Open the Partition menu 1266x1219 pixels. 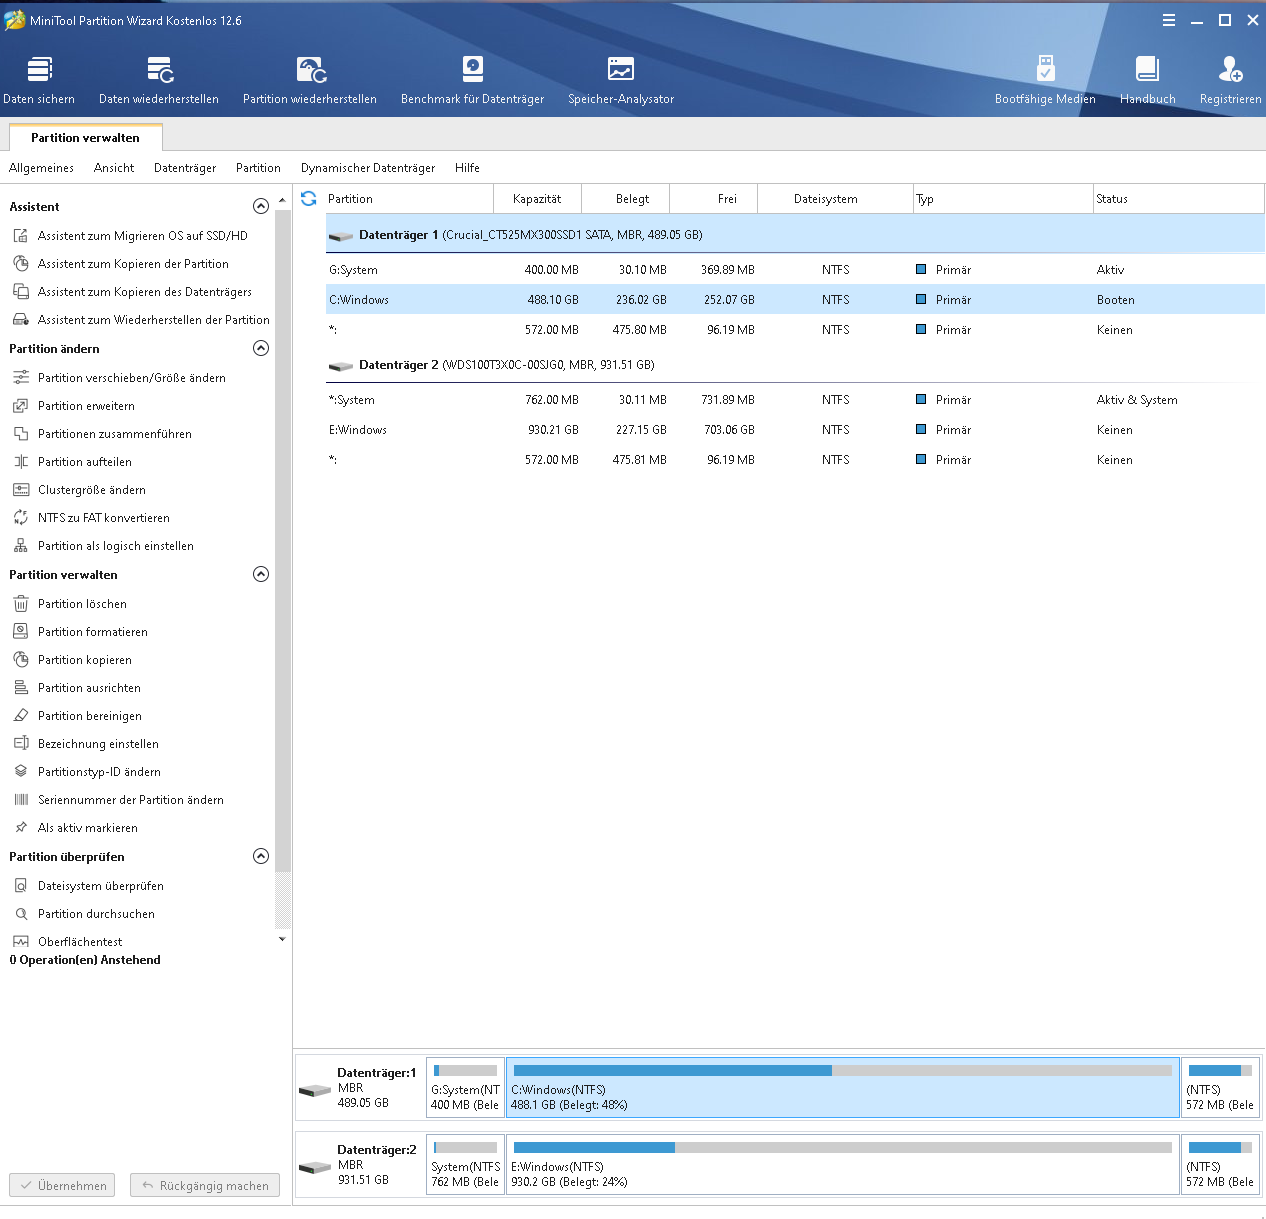click(x=258, y=168)
